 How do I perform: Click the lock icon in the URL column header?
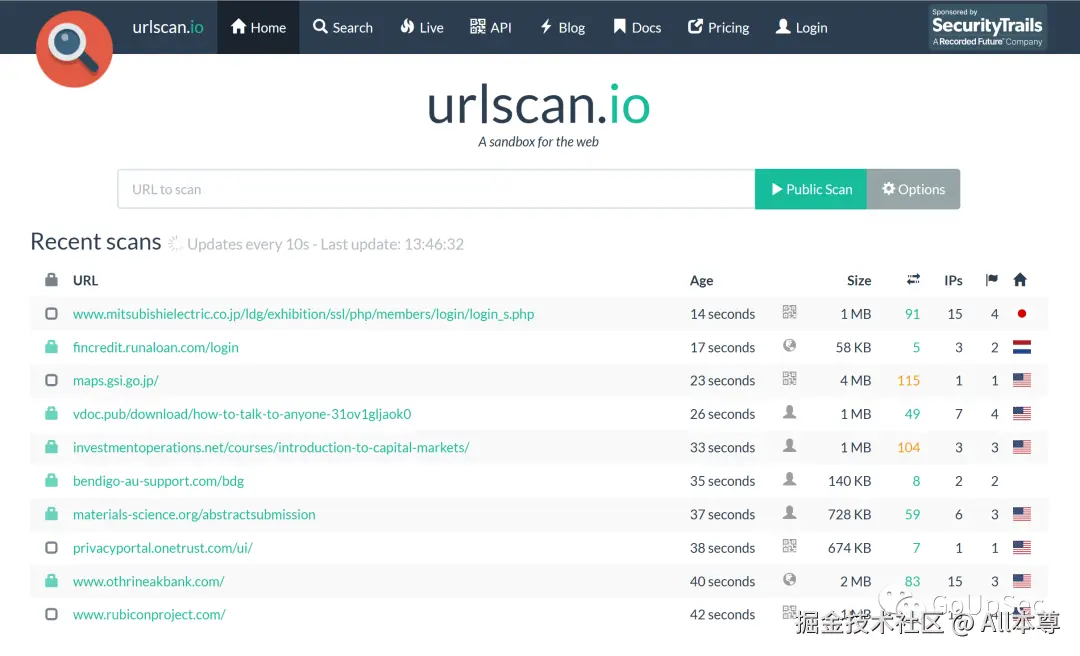pyautogui.click(x=51, y=279)
